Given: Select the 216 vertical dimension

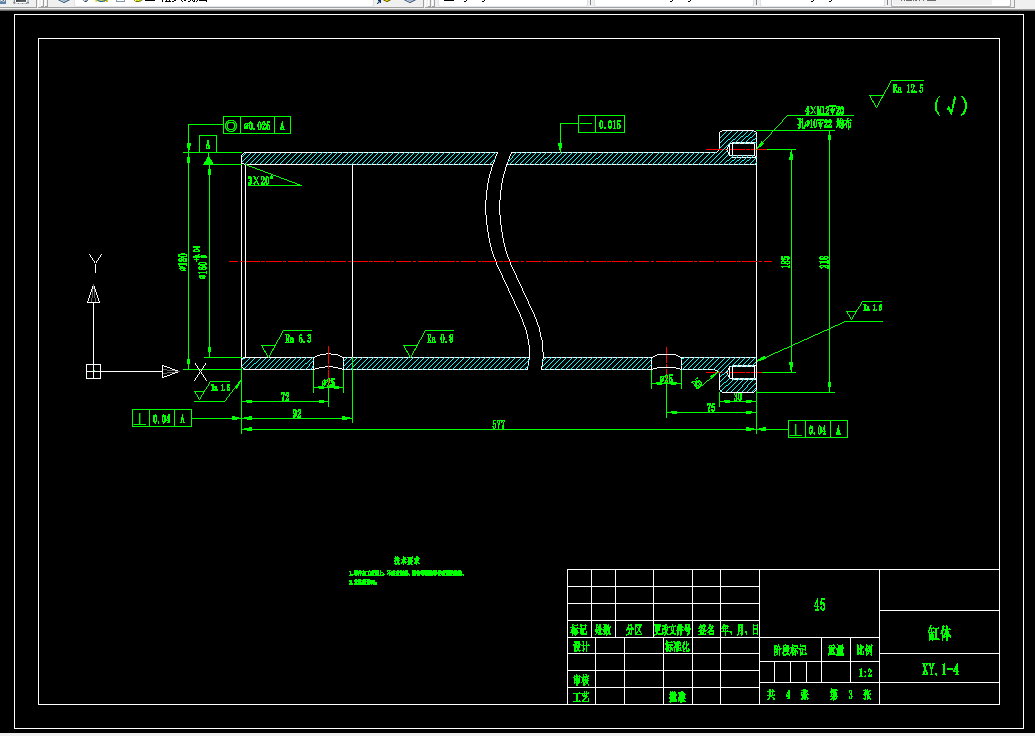Looking at the screenshot, I should (x=824, y=262).
